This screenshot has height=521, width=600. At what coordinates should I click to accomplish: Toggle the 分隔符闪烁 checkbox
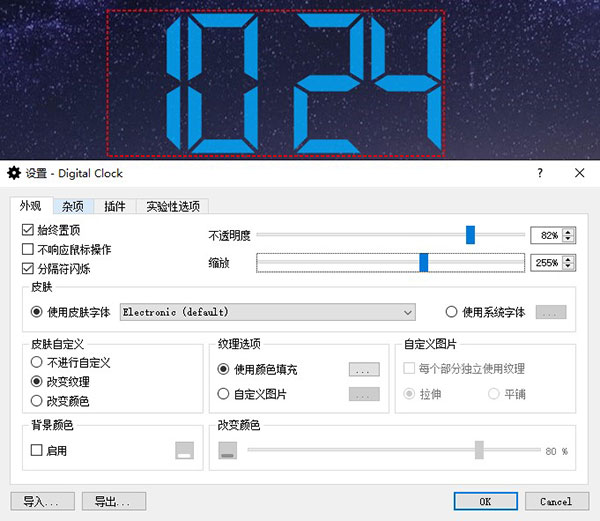[28, 269]
